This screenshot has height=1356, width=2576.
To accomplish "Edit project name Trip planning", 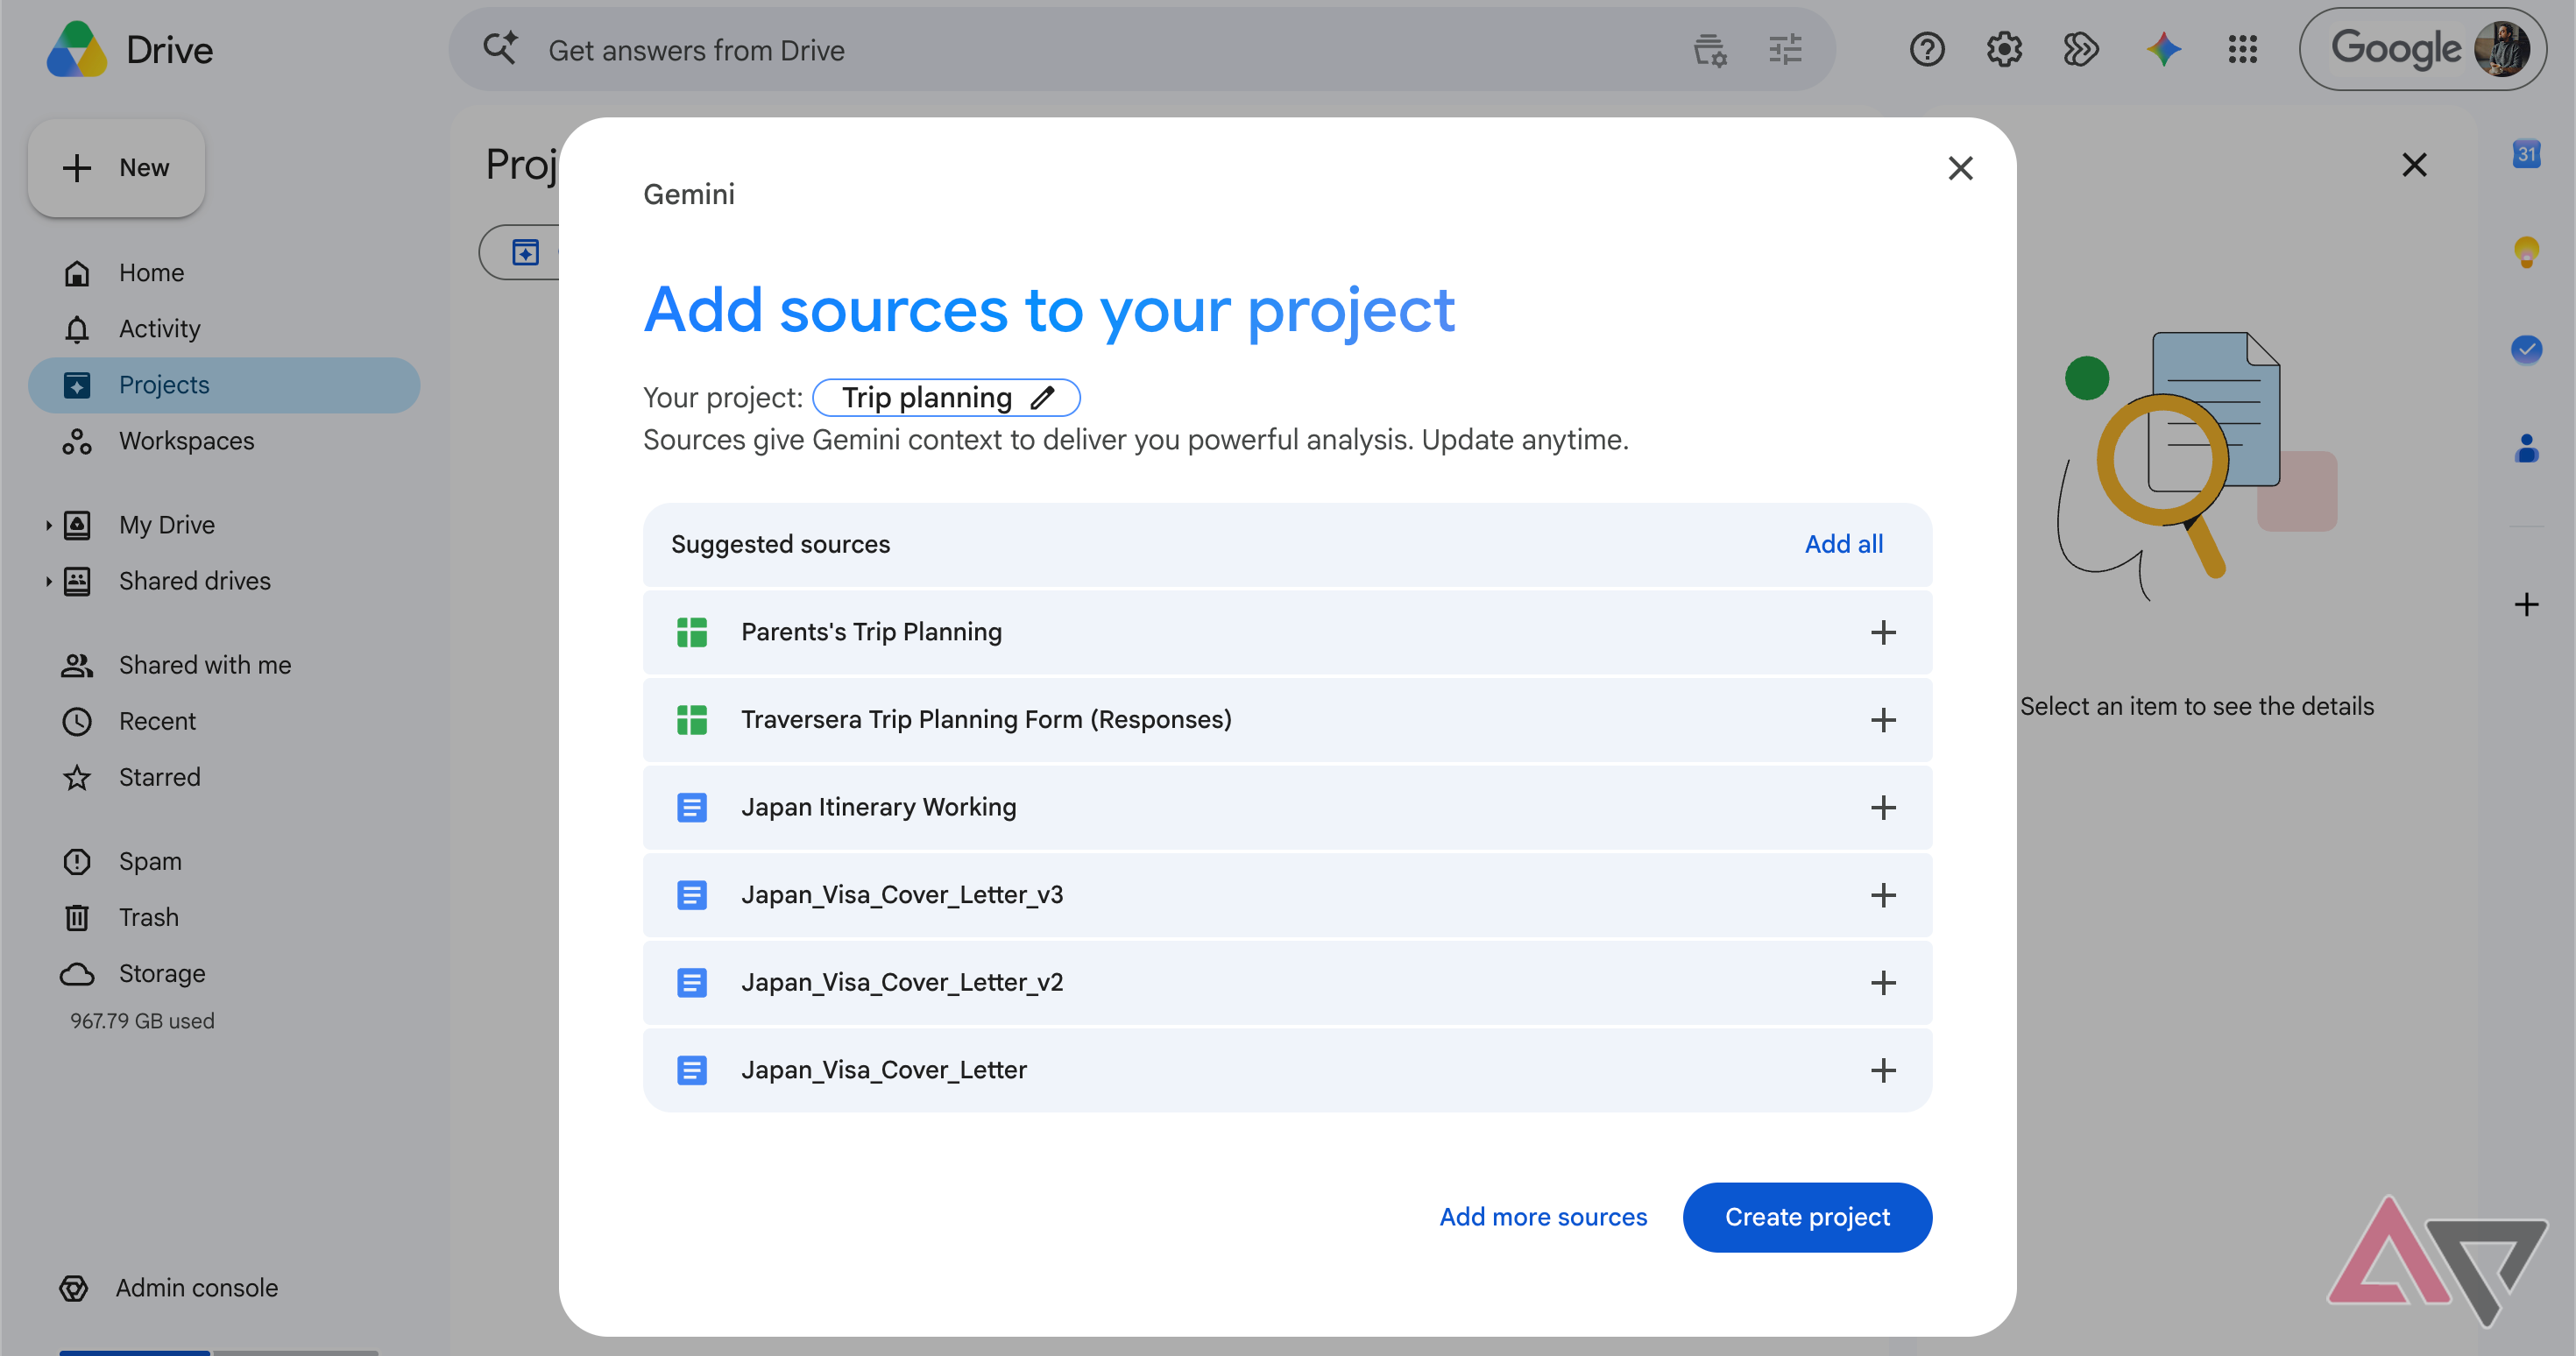I will pos(946,398).
